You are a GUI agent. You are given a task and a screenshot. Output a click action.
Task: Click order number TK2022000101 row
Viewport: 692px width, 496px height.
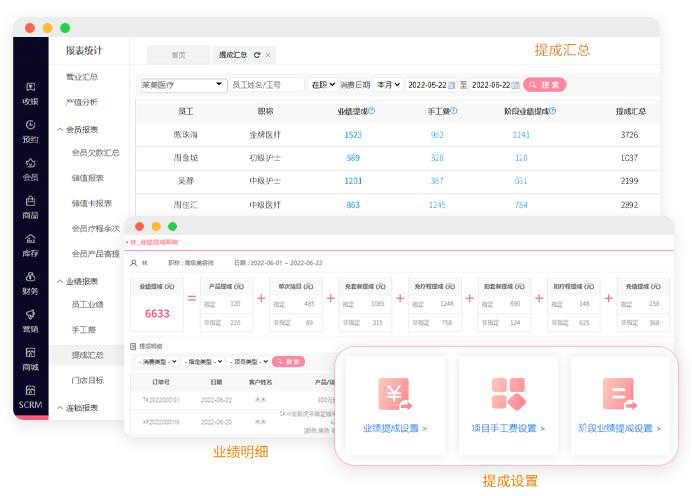(x=161, y=400)
